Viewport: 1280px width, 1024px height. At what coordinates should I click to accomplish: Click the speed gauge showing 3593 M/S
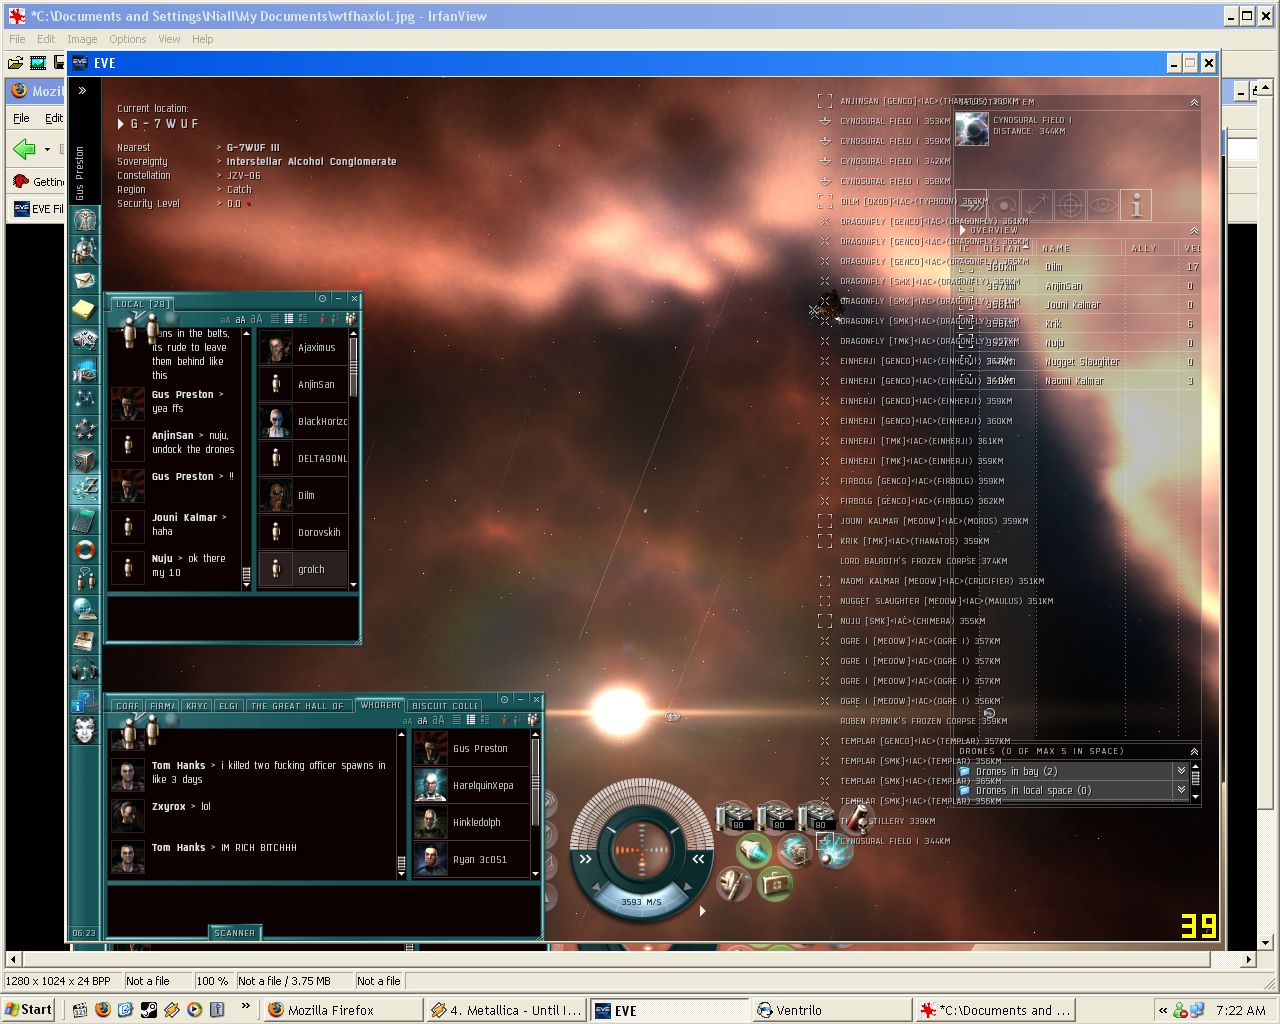tap(641, 901)
